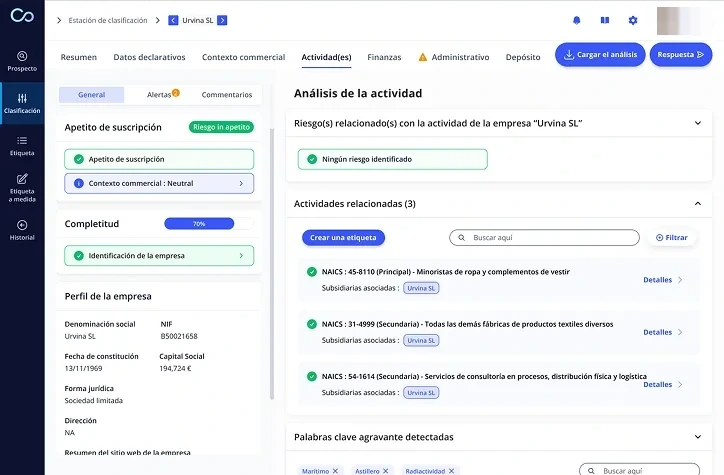Screen dimensions: 724x475
Task: Click Urvina SL tag under NAICS 45-8110
Action: pyautogui.click(x=421, y=288)
